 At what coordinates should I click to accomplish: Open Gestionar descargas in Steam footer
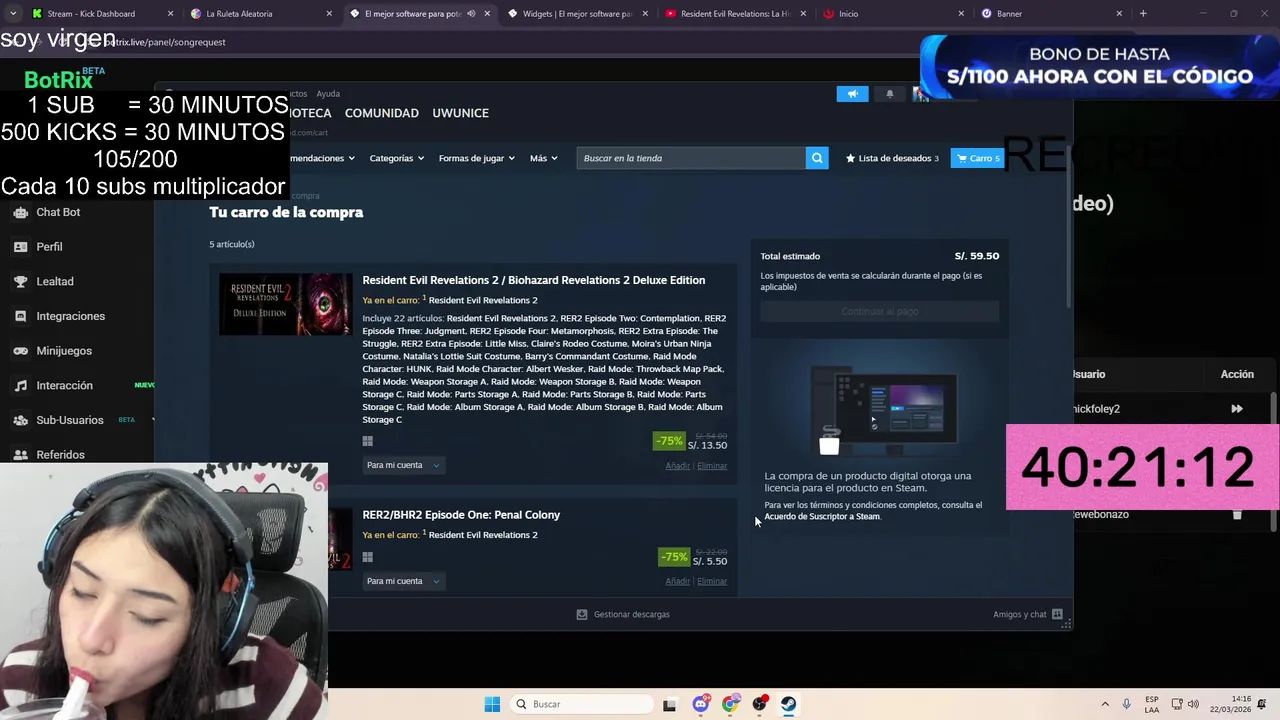point(623,614)
